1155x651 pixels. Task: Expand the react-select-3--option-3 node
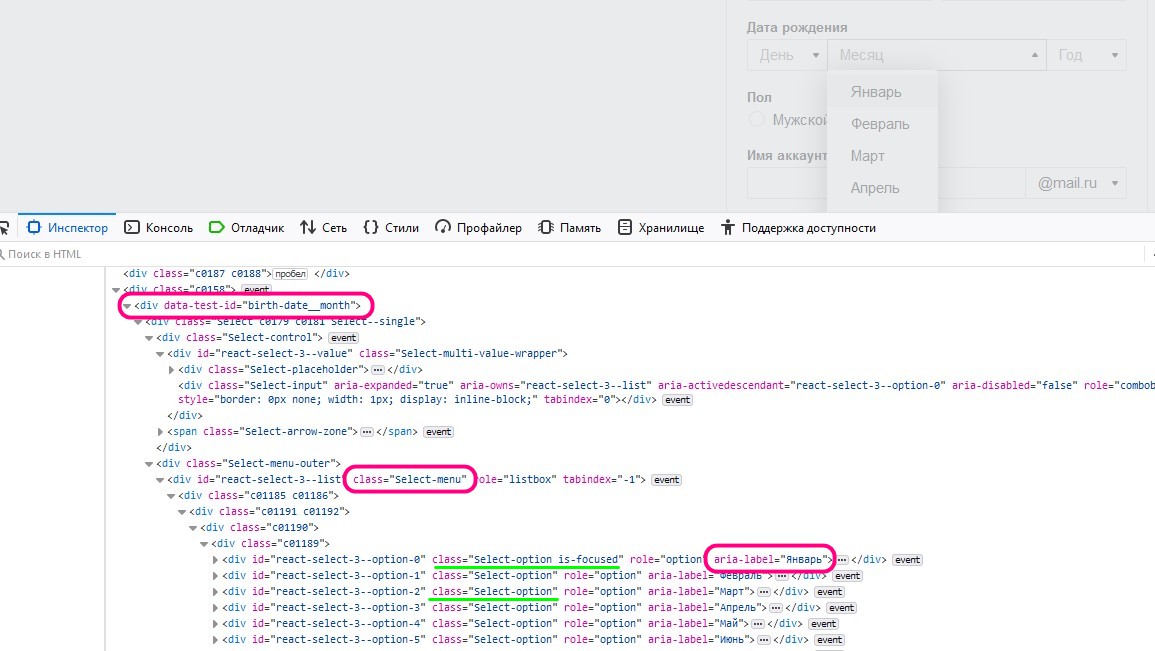(x=215, y=608)
